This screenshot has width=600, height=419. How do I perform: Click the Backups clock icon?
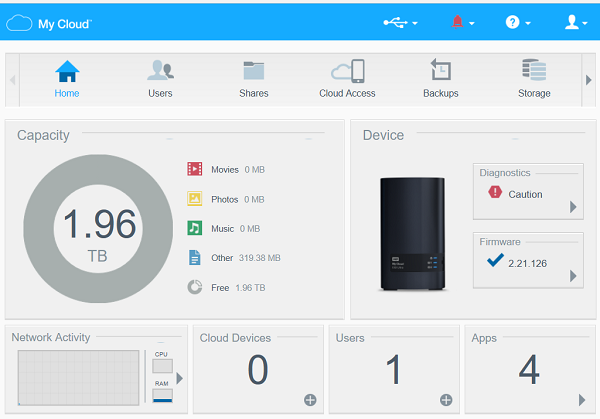click(x=441, y=70)
